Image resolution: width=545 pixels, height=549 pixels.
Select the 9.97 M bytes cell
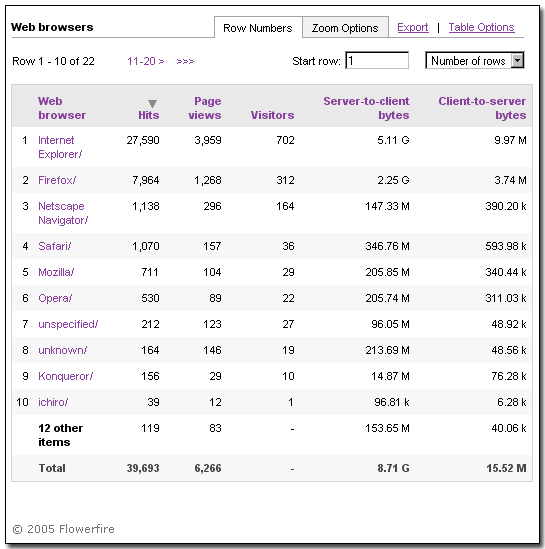[x=510, y=140]
